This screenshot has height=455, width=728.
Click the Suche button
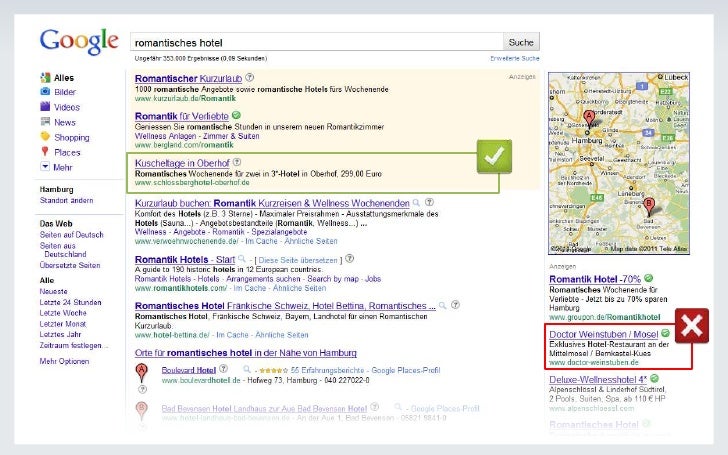tap(521, 42)
